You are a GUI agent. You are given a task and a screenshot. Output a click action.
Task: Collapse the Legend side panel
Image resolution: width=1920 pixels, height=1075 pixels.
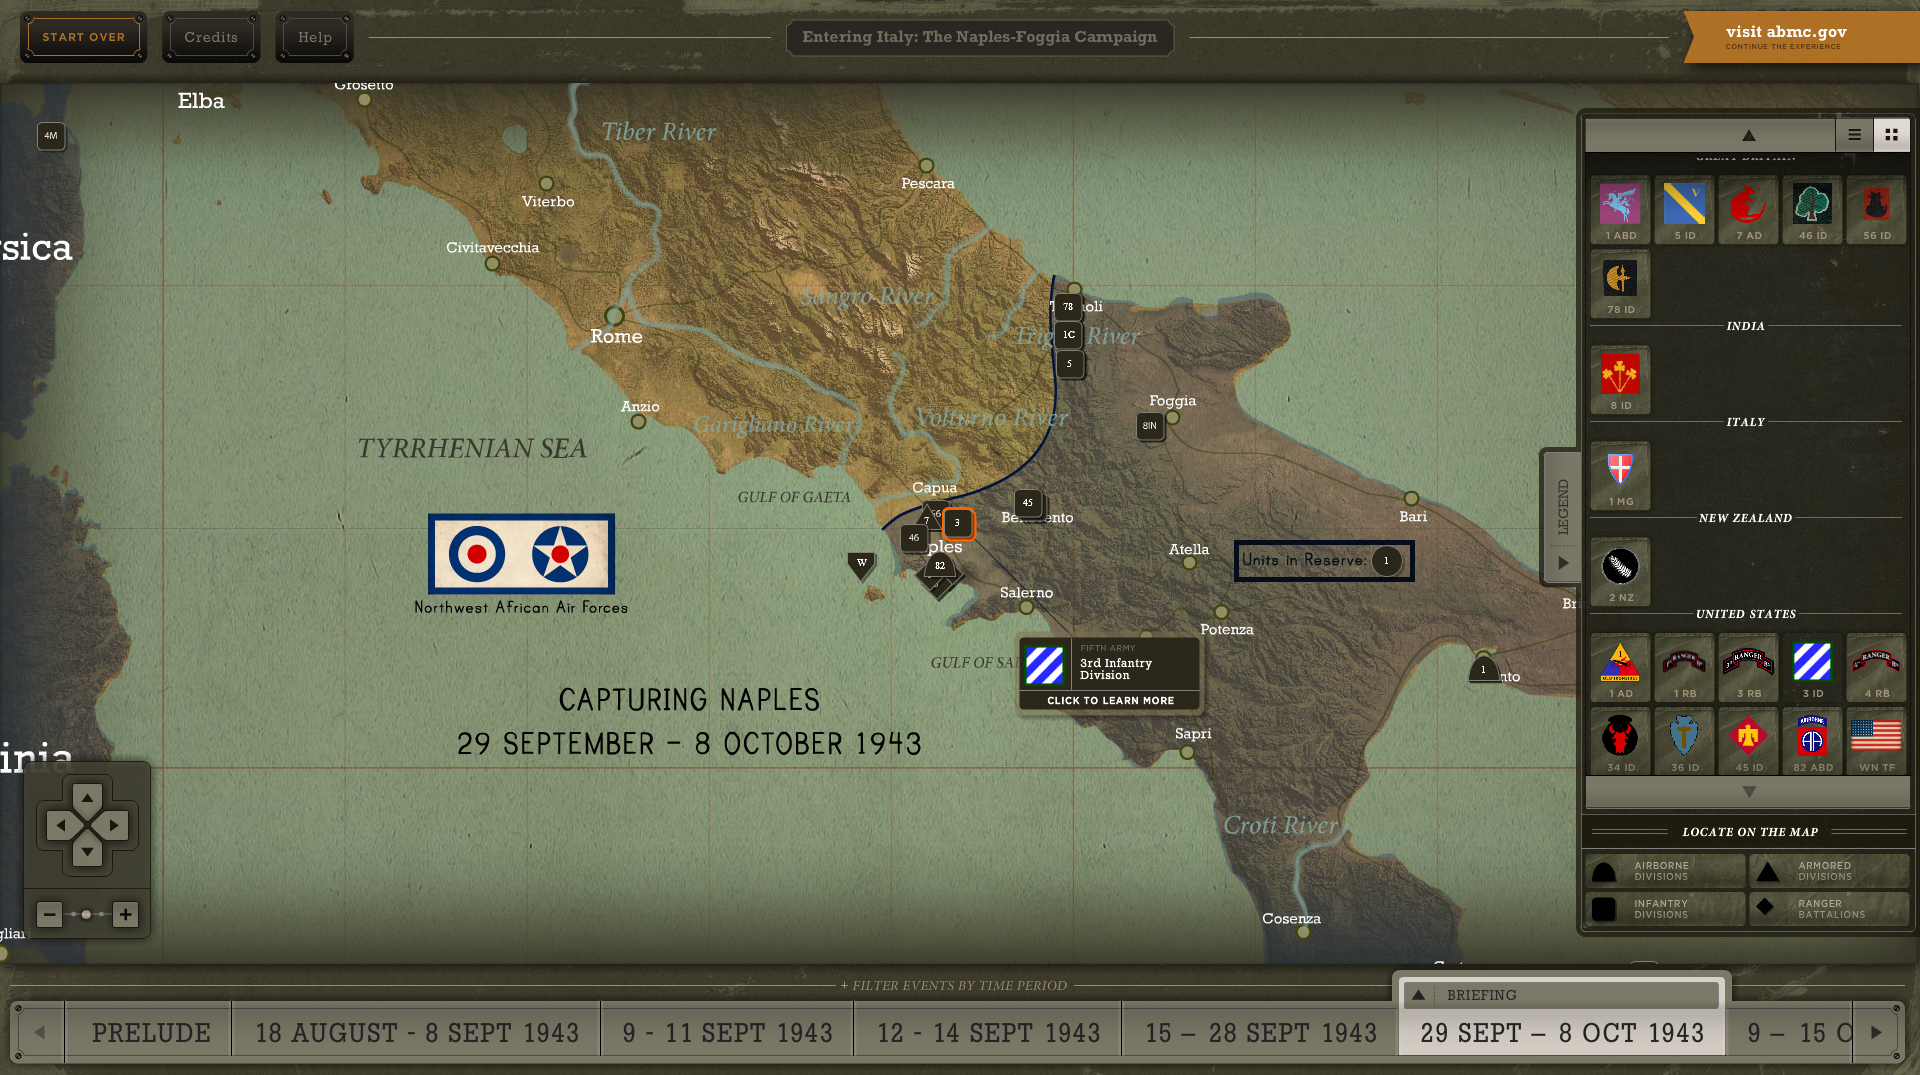[1562, 563]
